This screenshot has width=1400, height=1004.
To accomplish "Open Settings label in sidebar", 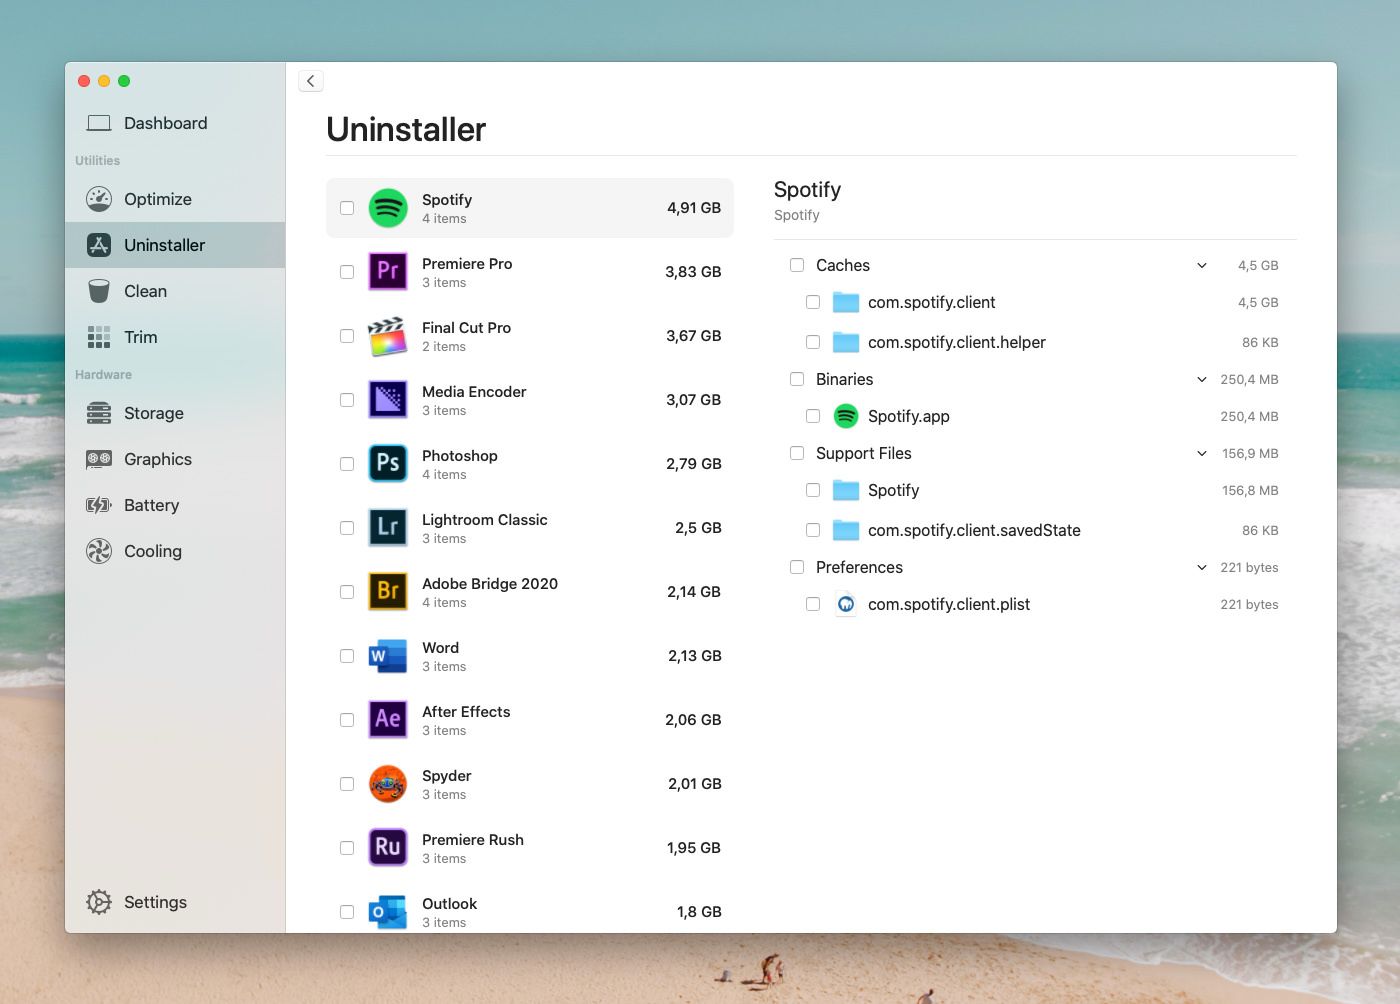I will click(155, 902).
